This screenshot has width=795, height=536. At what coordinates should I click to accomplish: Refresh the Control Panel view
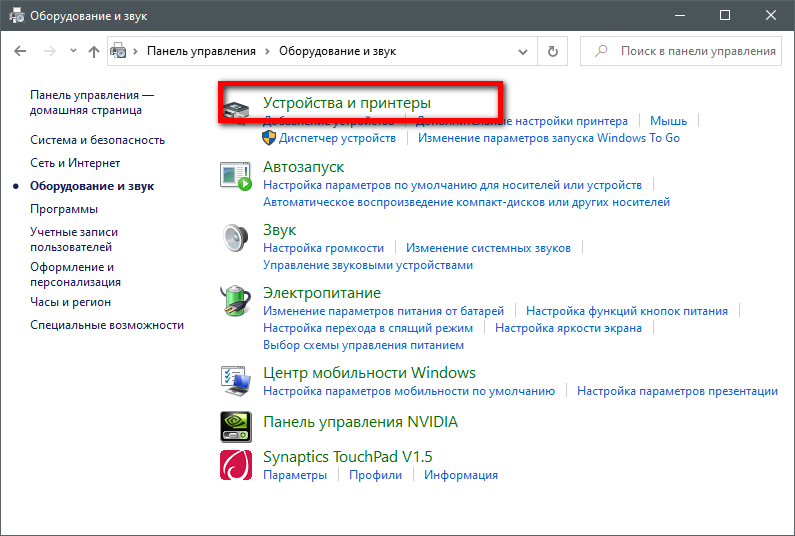tap(552, 51)
